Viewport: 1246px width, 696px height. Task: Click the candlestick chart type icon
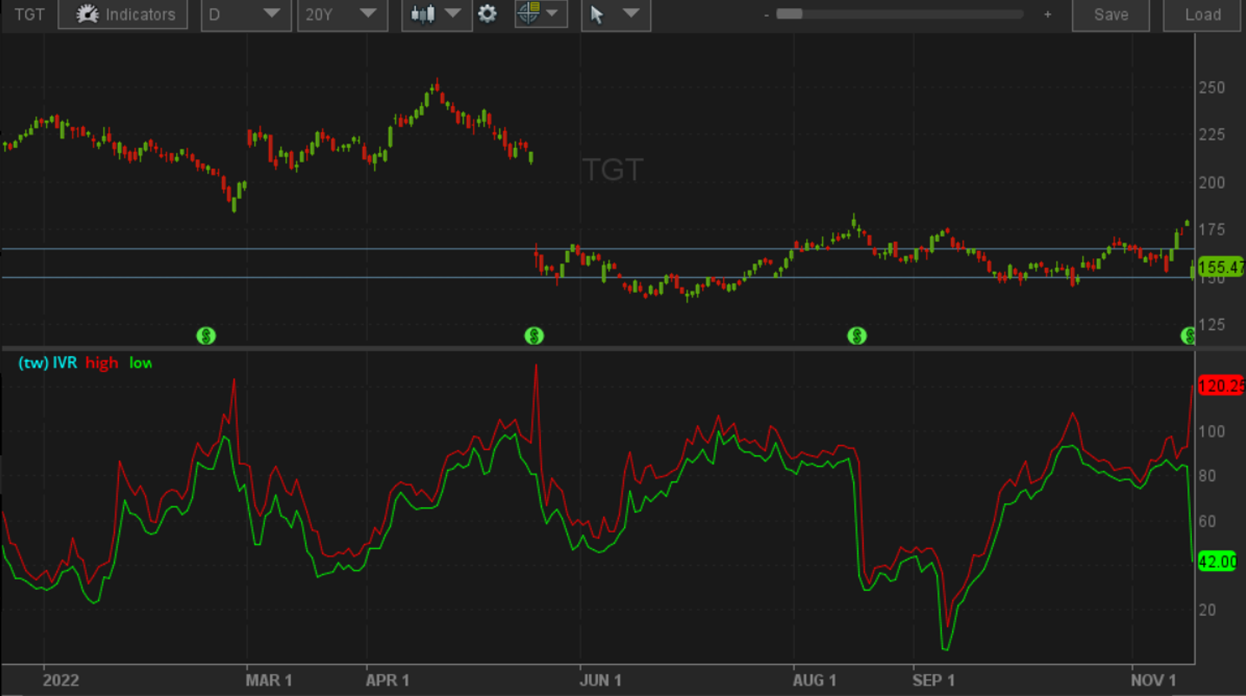423,15
